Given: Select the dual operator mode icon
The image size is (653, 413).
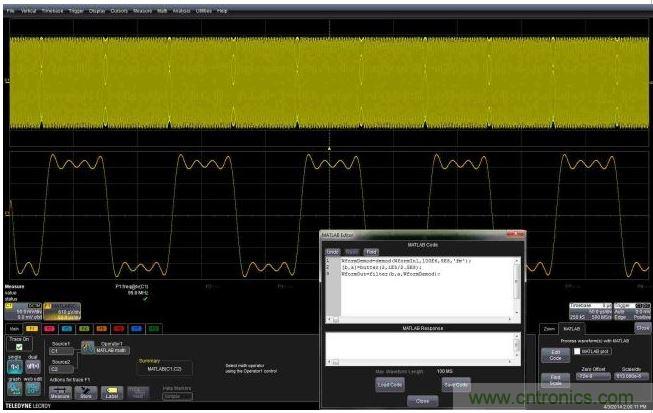Looking at the screenshot, I should (33, 364).
